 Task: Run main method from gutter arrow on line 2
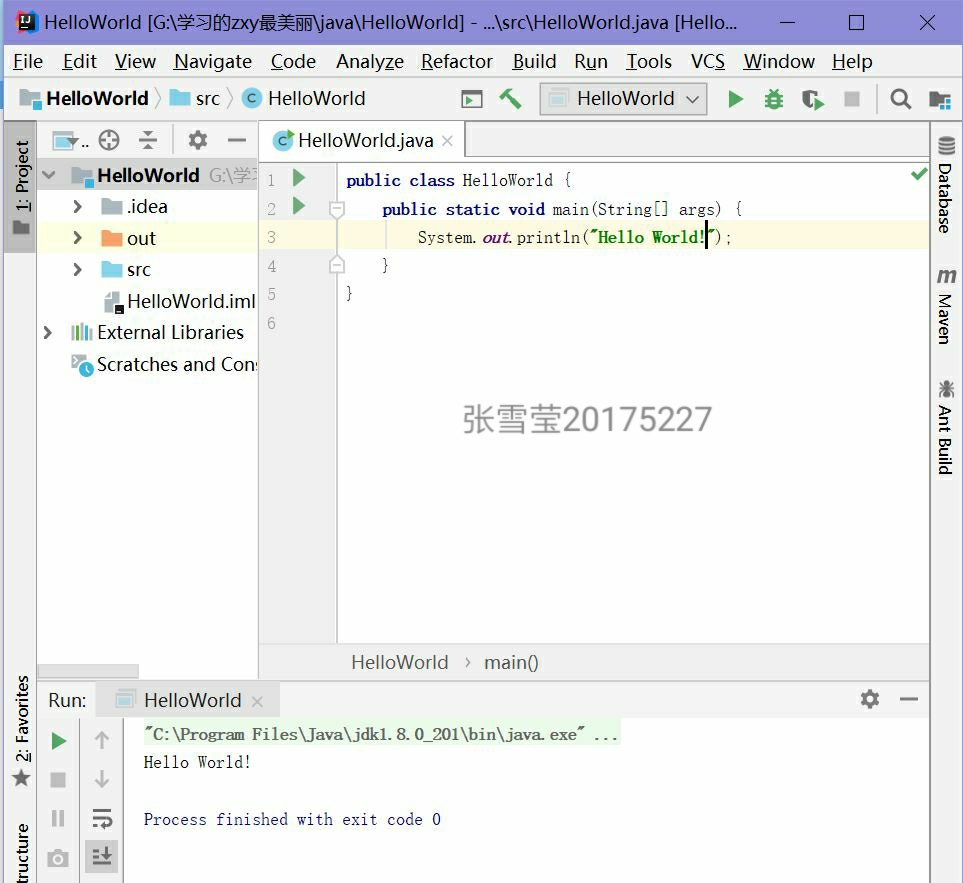tap(299, 206)
